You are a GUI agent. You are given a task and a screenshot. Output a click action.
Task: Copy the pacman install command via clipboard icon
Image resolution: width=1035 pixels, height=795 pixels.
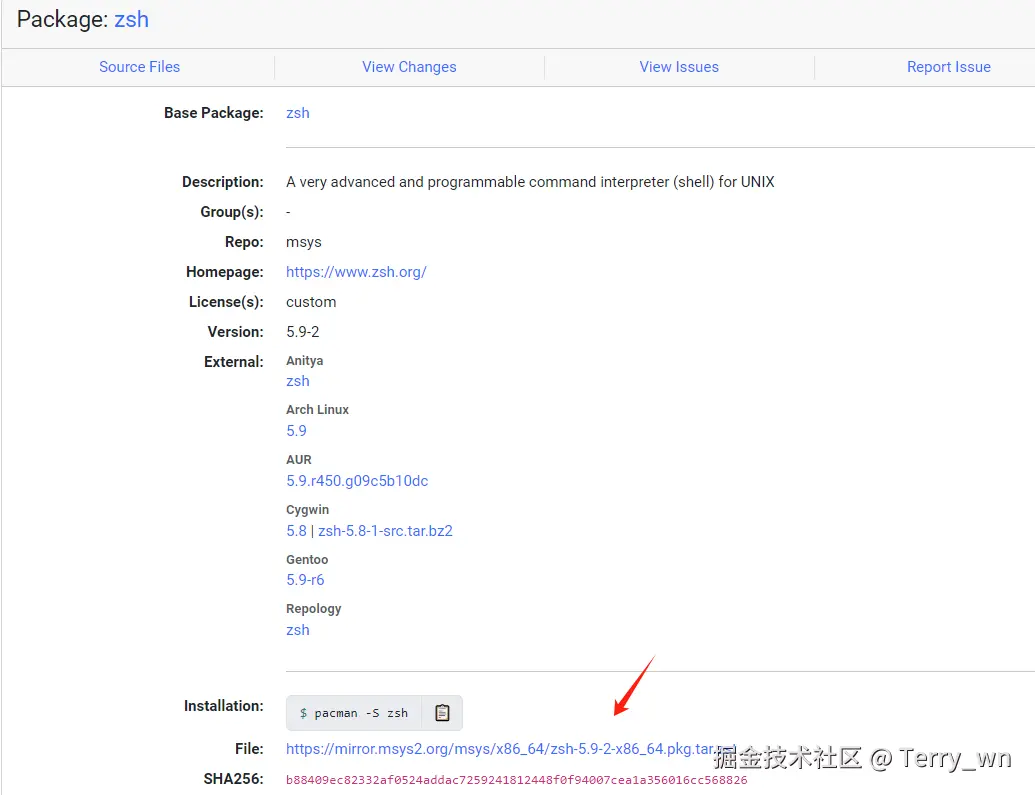pyautogui.click(x=442, y=713)
